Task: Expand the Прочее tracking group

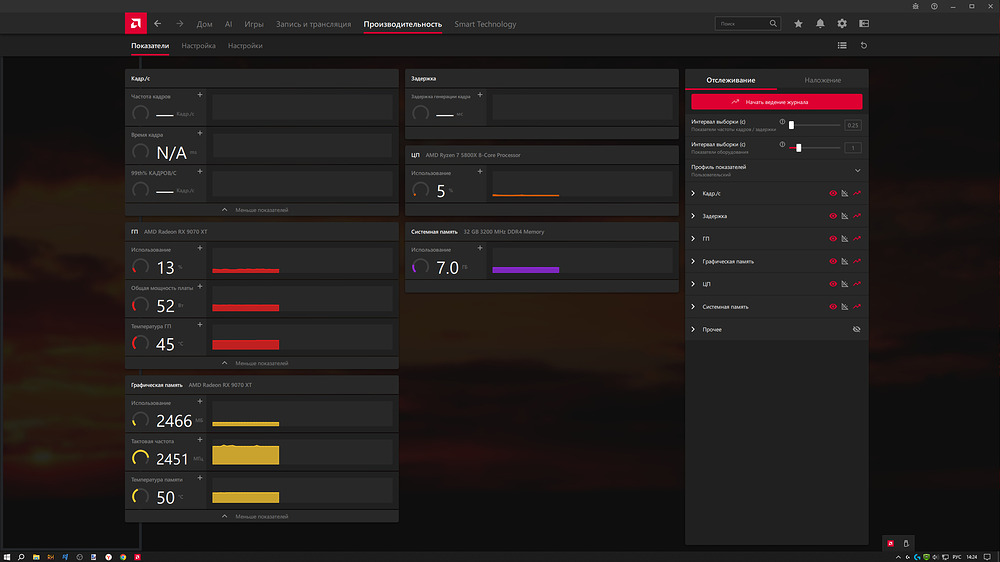Action: (x=693, y=329)
